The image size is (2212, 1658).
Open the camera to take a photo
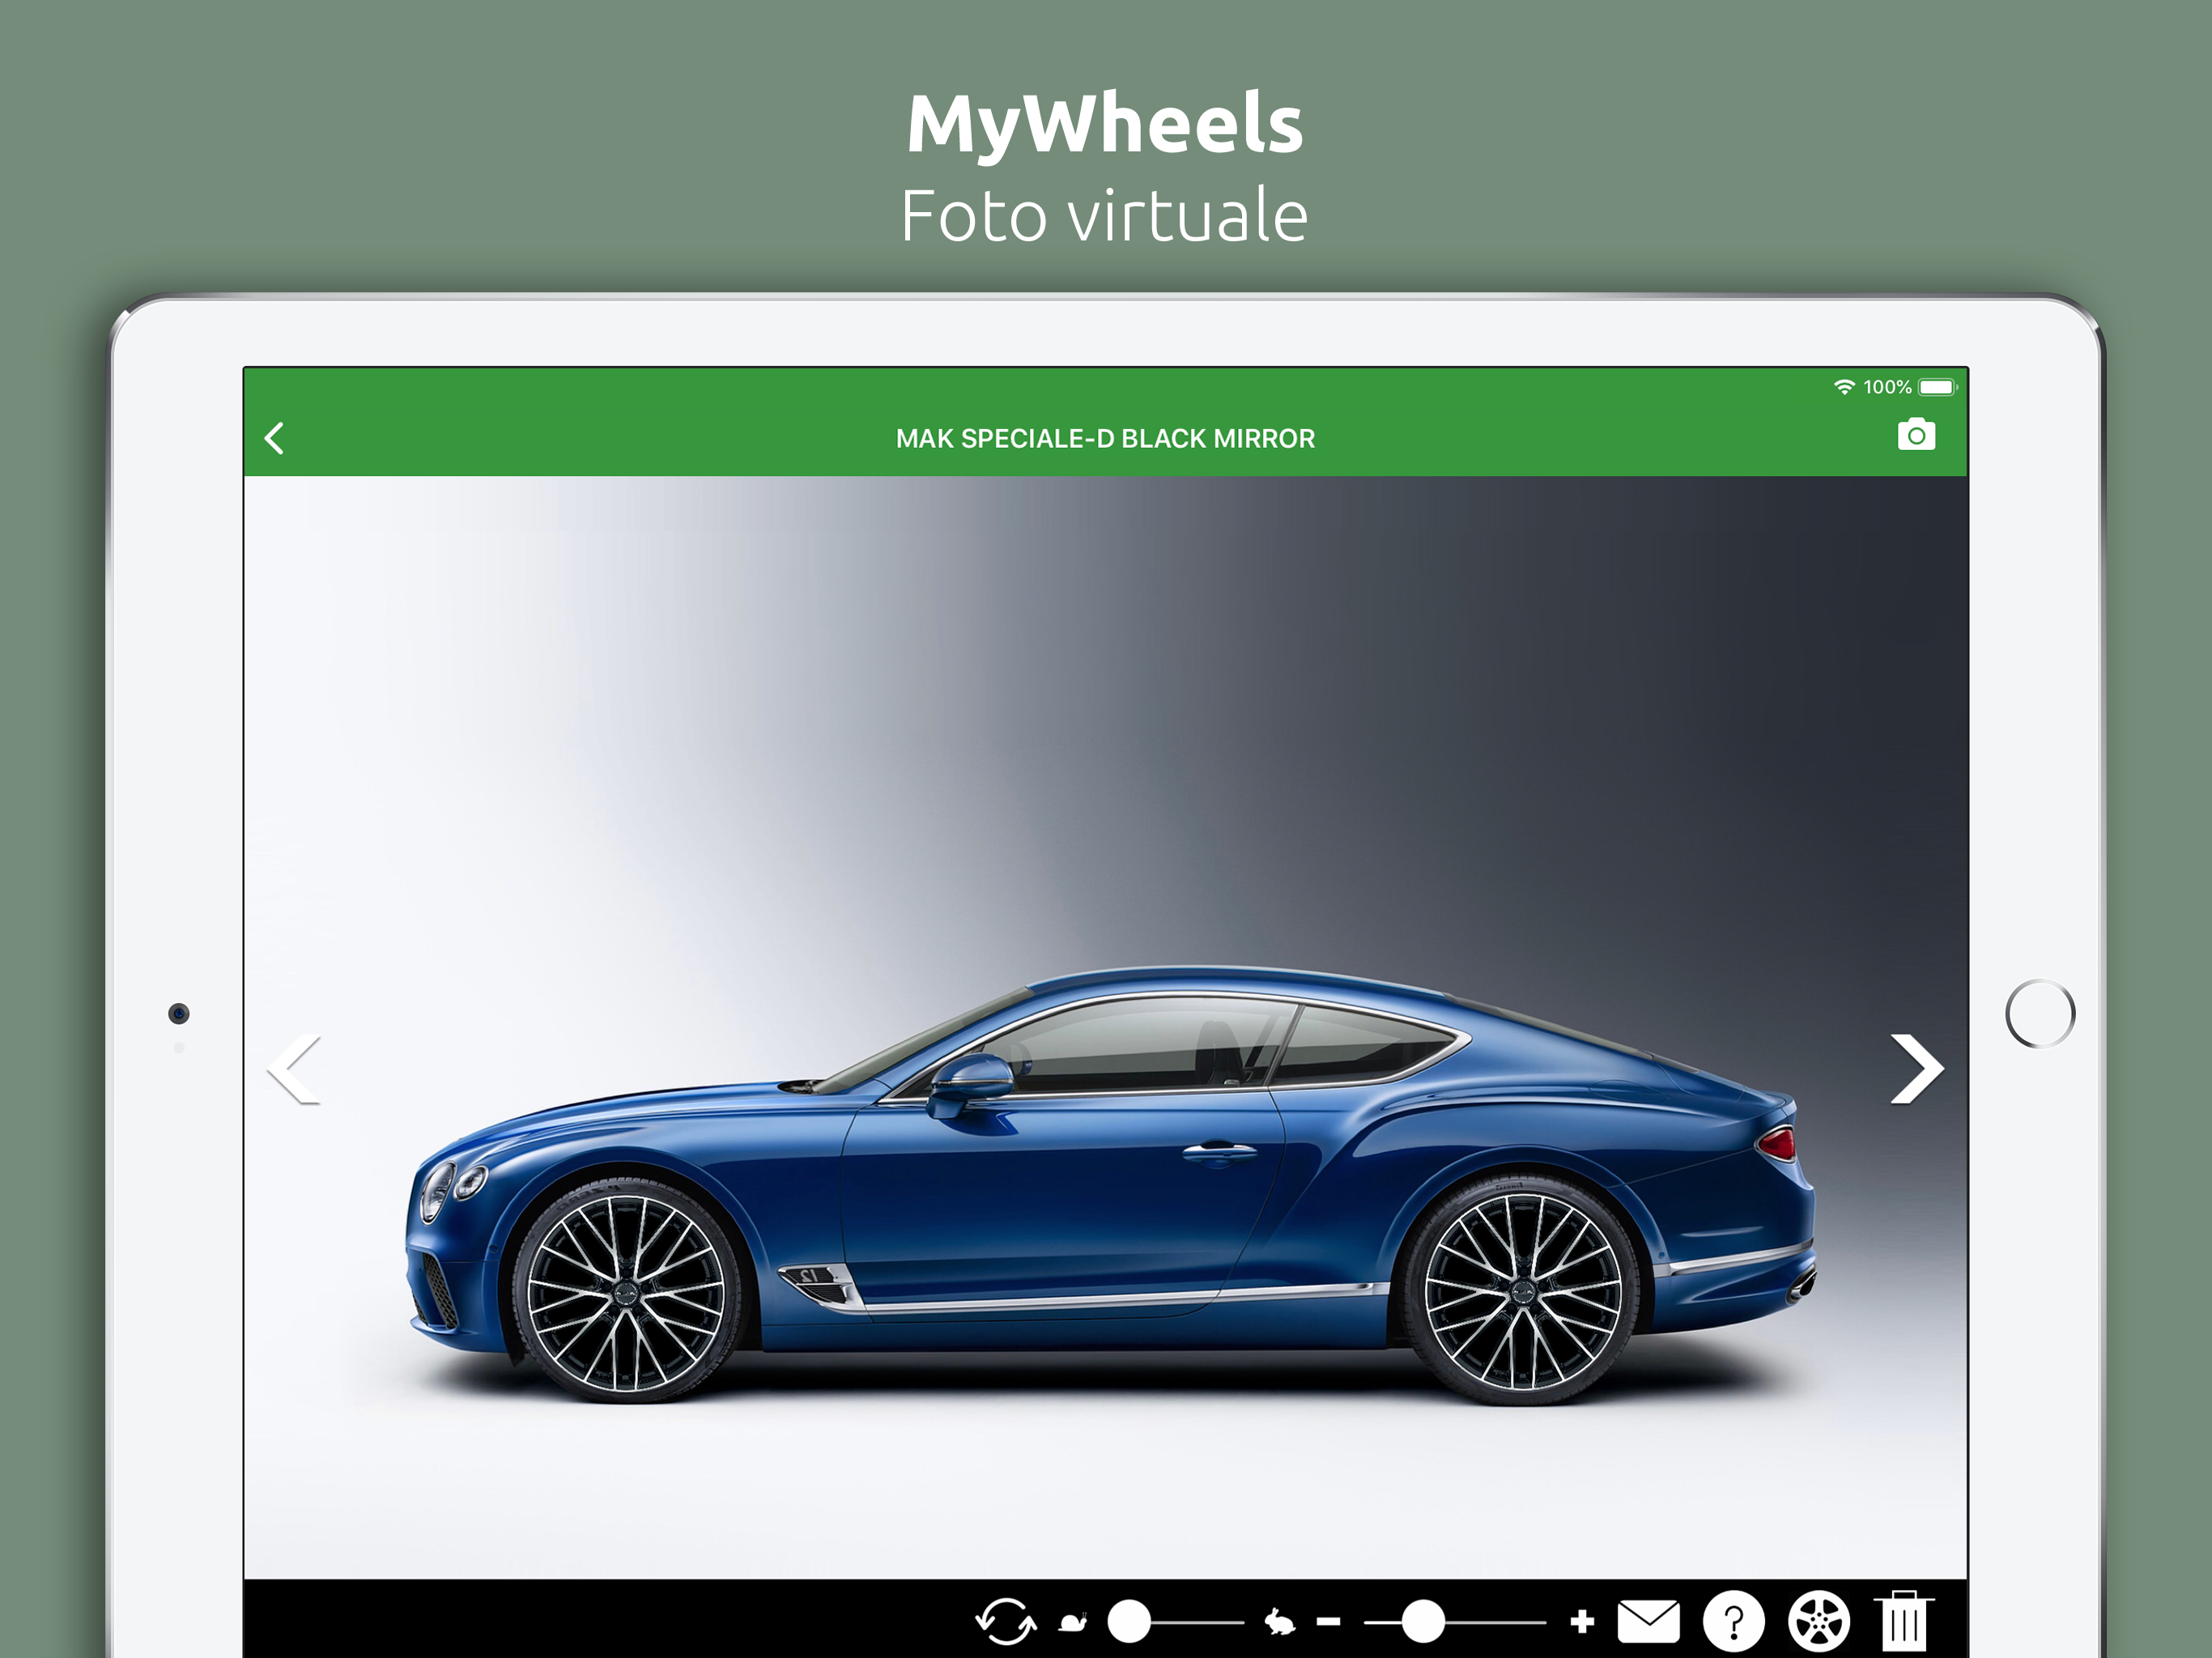(1916, 435)
